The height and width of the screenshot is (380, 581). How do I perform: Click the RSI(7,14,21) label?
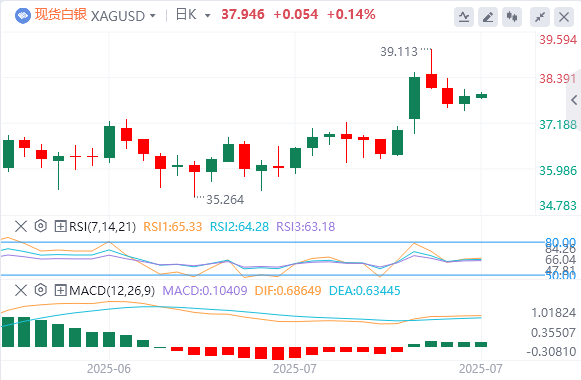[103, 226]
